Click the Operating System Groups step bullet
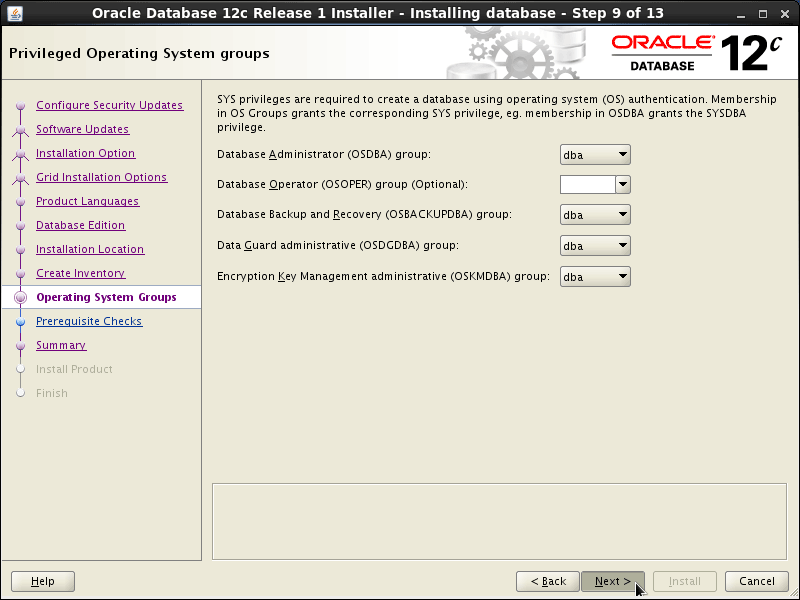The image size is (800, 600). [x=20, y=297]
